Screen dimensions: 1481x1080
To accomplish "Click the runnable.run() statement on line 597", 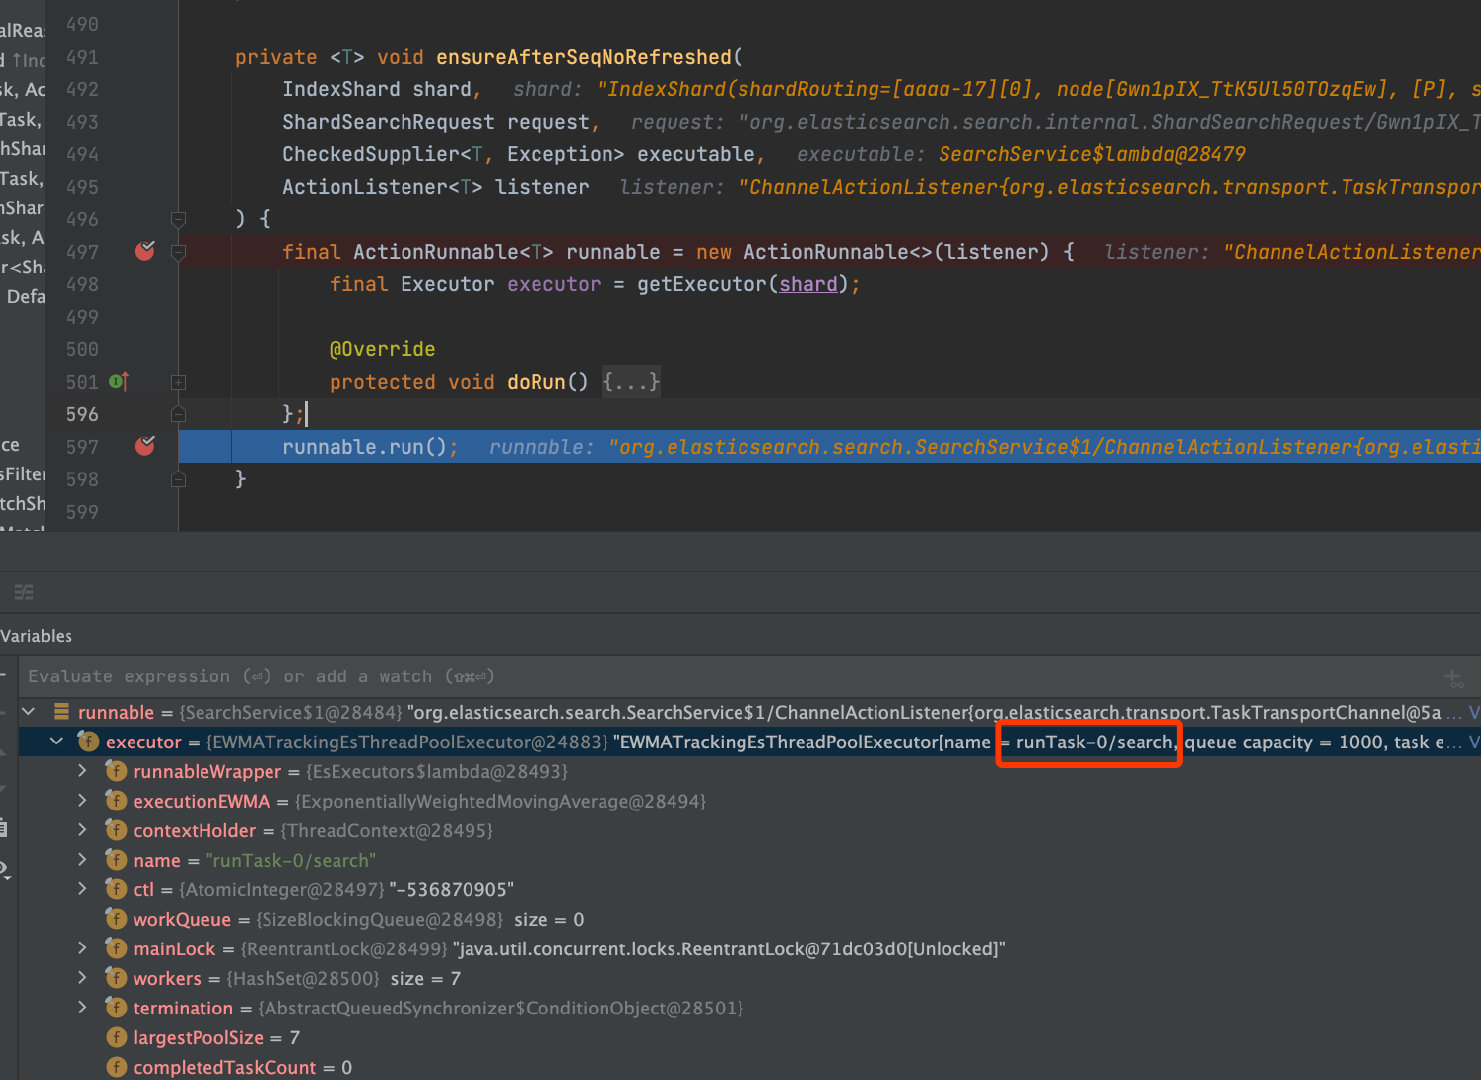I will tap(369, 447).
